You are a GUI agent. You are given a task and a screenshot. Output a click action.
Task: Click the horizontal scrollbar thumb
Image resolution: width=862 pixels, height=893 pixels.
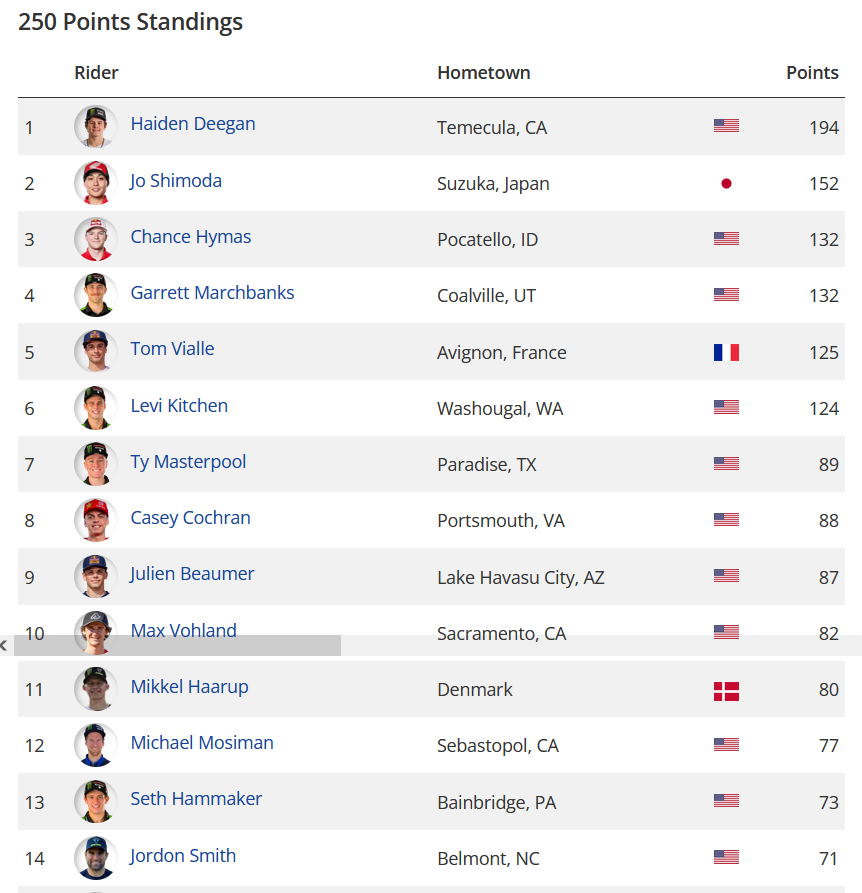pos(177,645)
